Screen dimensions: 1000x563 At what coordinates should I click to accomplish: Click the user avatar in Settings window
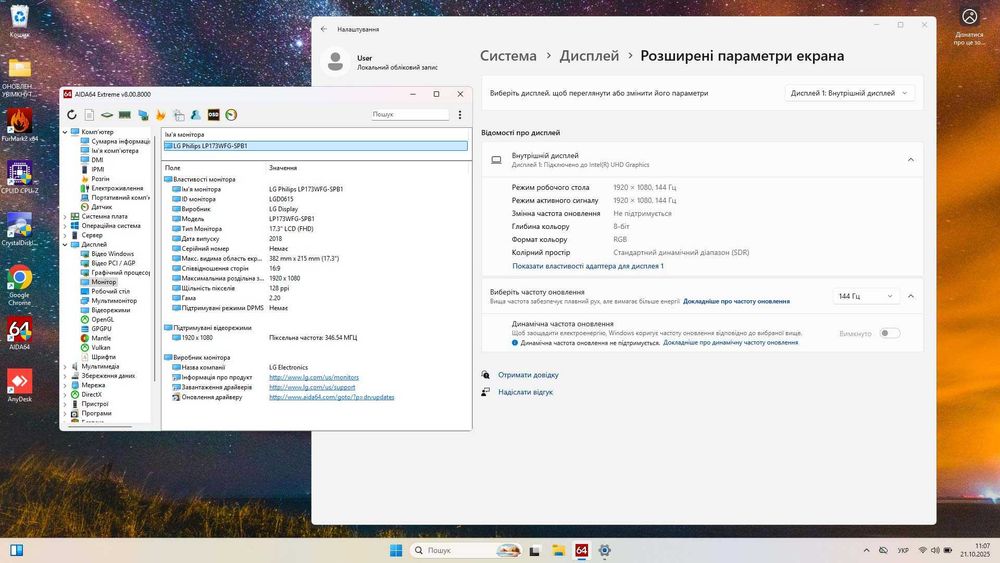(335, 62)
